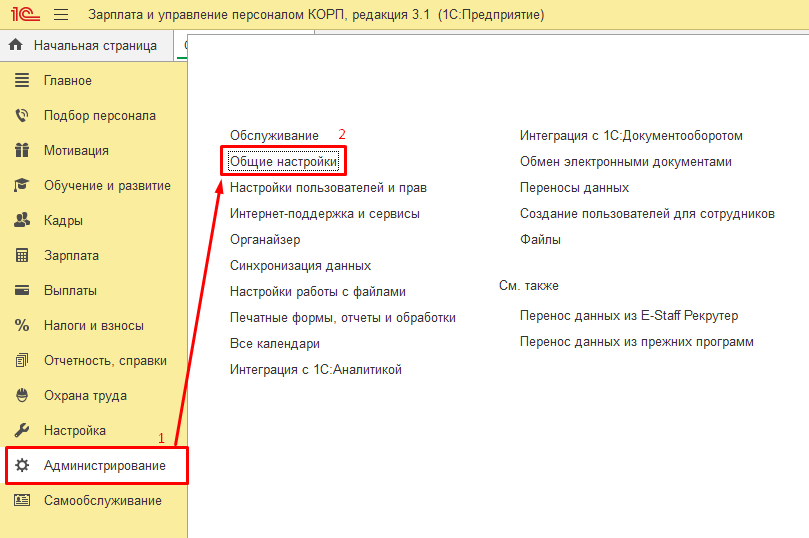
Task: Open Все календари link
Action: 274,344
